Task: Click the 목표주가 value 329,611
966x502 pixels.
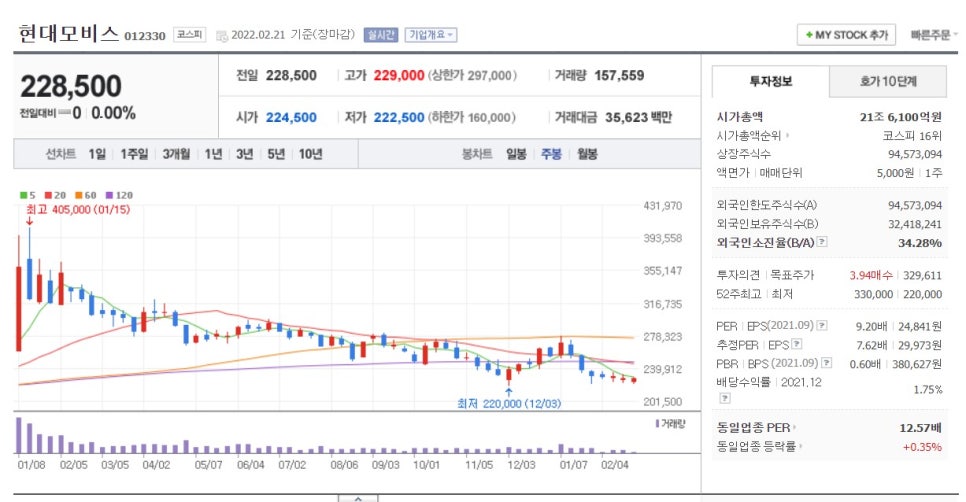Action: (922, 275)
